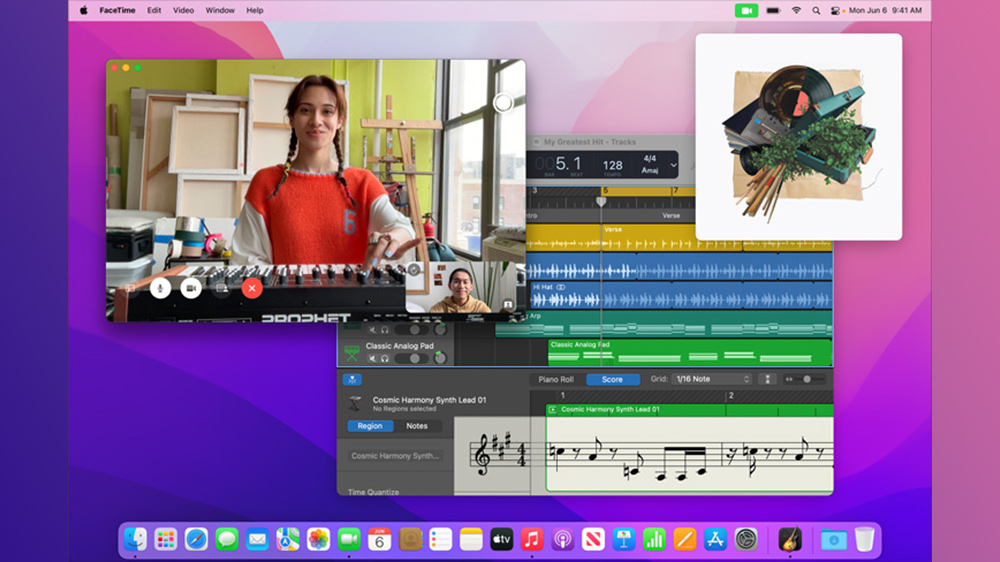Open FaceTime screen share control
The image size is (1000, 562).
tap(221, 288)
